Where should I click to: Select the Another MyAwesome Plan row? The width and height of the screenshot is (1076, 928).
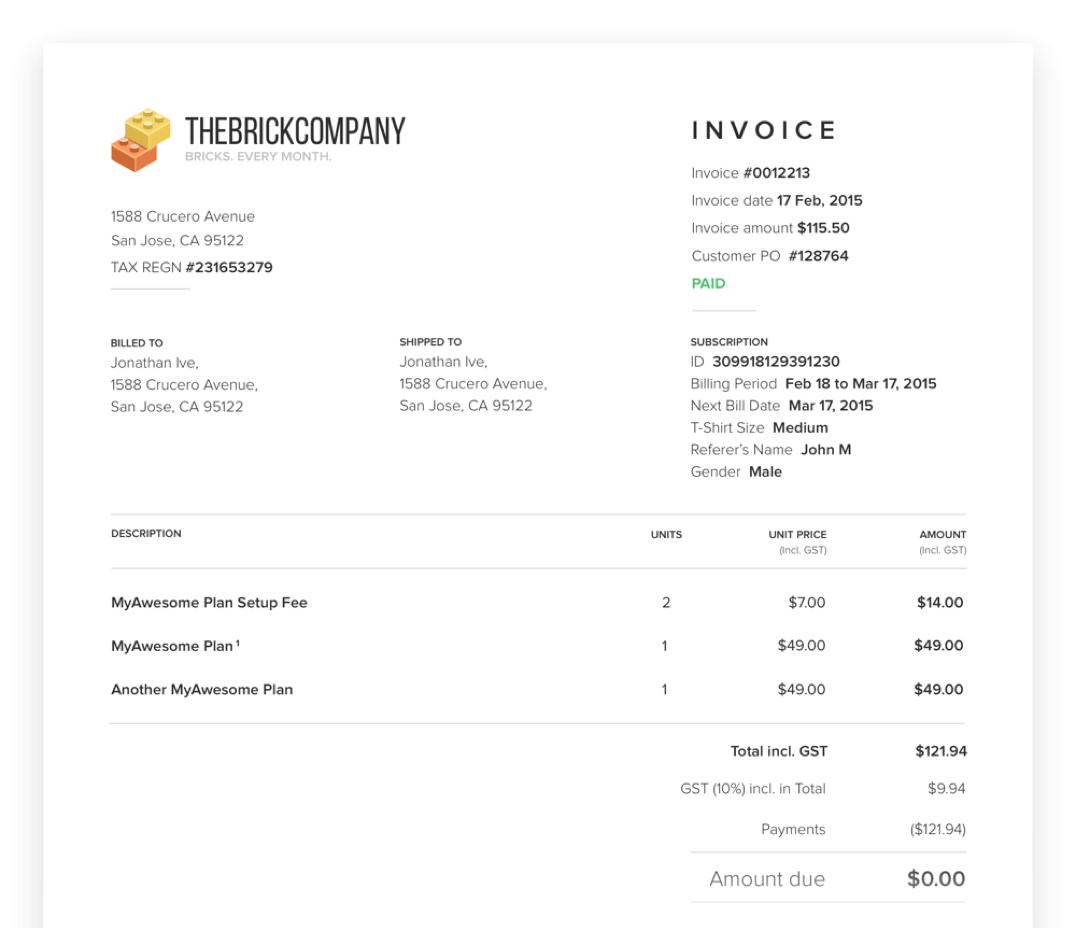pos(201,689)
